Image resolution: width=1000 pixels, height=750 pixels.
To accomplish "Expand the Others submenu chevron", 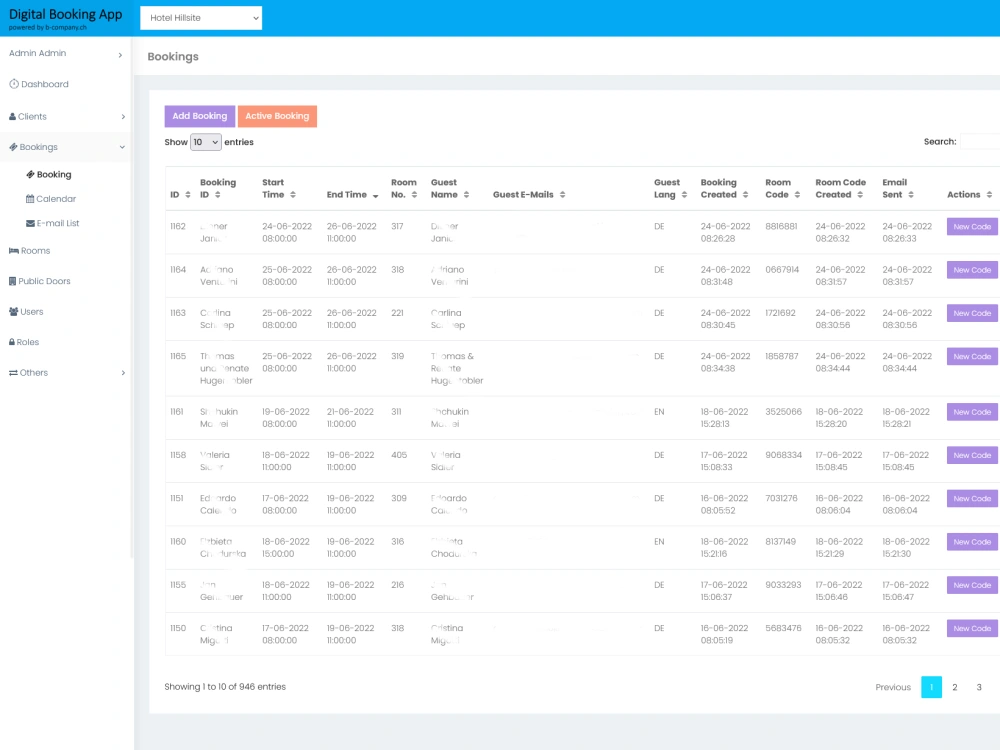I will (x=123, y=373).
